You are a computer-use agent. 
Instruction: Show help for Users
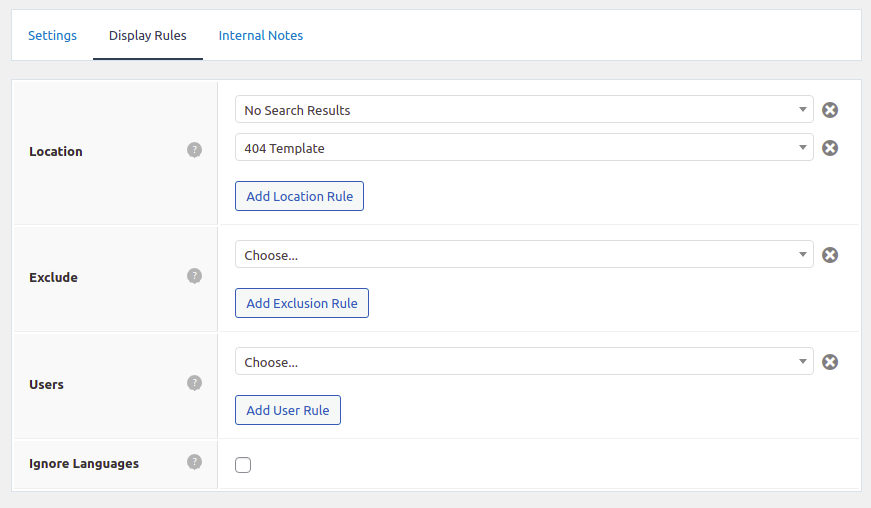pyautogui.click(x=194, y=383)
